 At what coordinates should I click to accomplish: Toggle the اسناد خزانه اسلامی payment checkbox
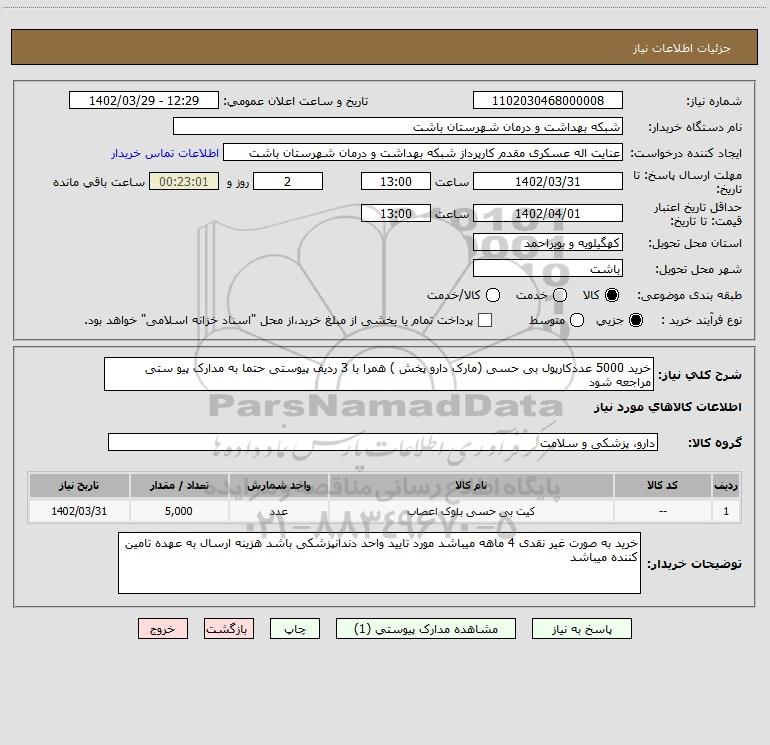[486, 320]
